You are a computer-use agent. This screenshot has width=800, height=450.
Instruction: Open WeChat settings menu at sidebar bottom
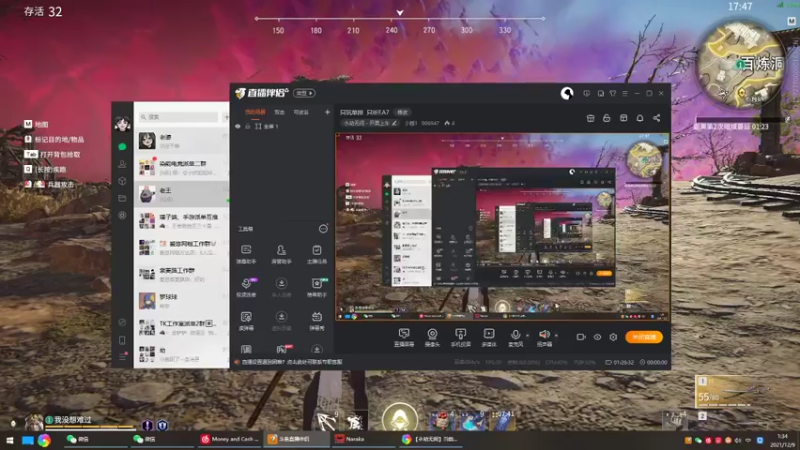(122, 357)
